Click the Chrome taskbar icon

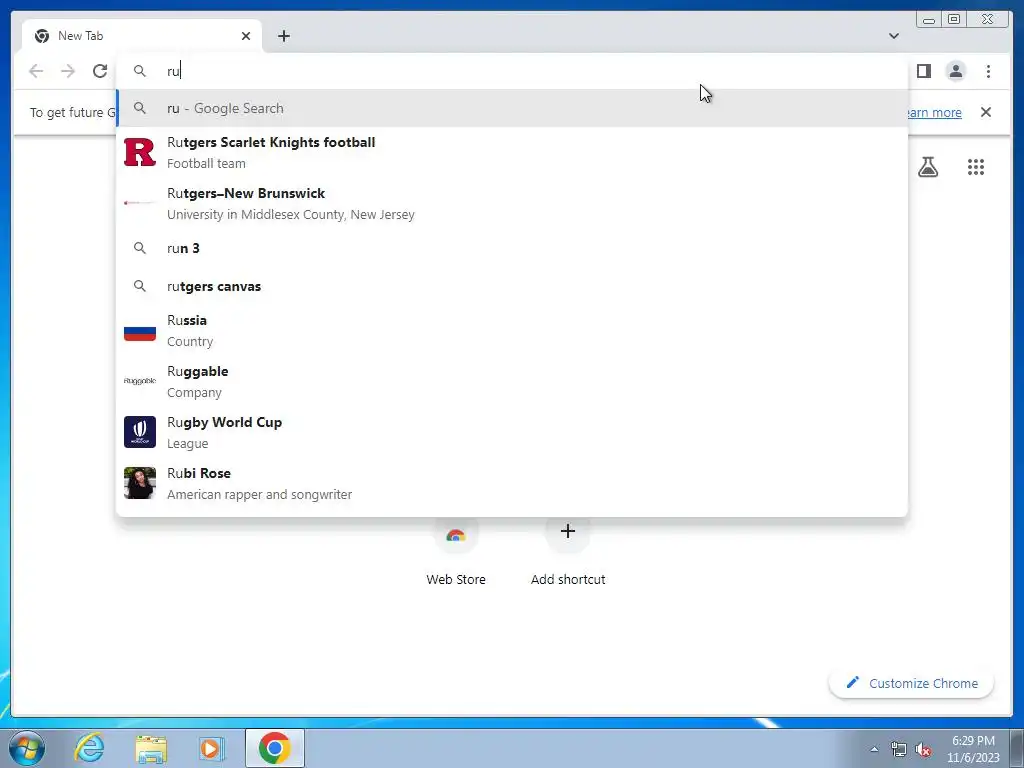coord(274,748)
